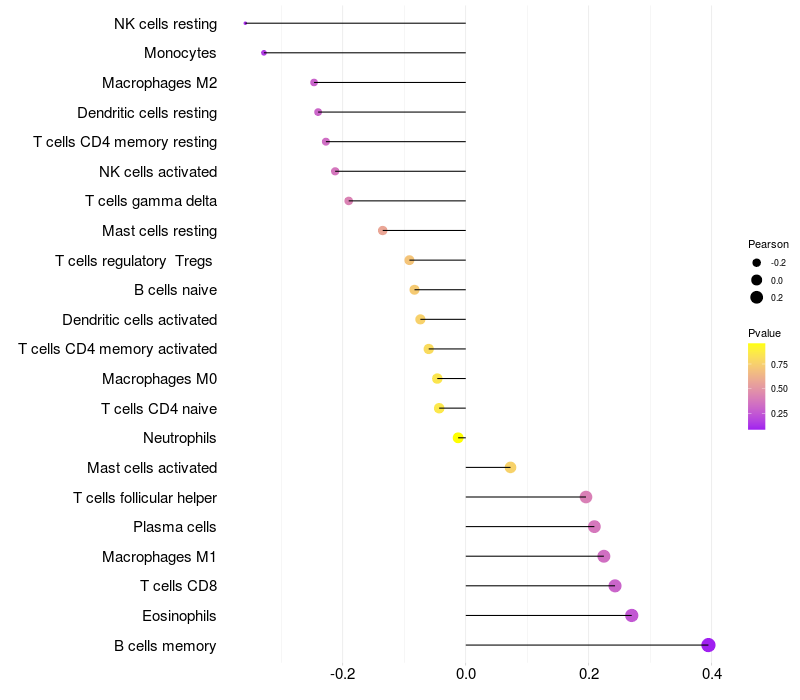Select the Monocytes data point

point(263,52)
